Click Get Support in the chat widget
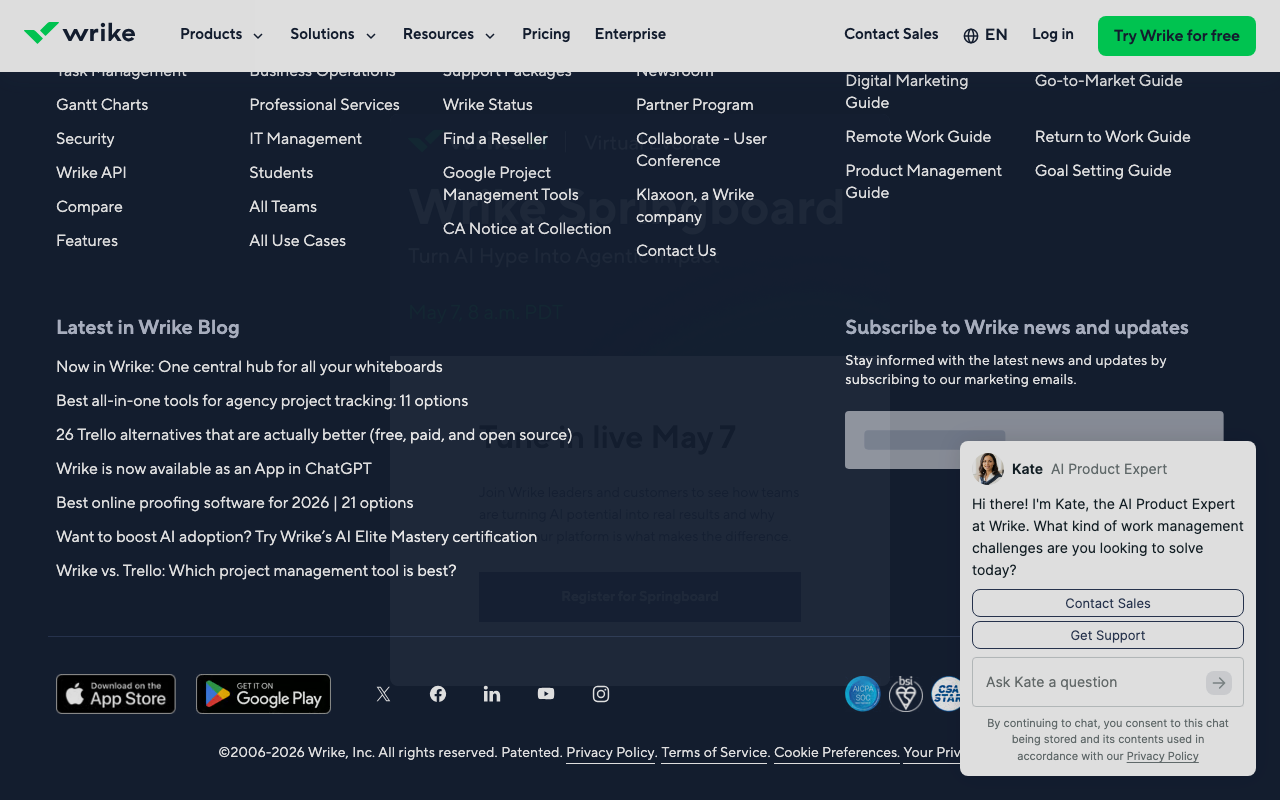Image resolution: width=1280 pixels, height=800 pixels. coord(1108,635)
